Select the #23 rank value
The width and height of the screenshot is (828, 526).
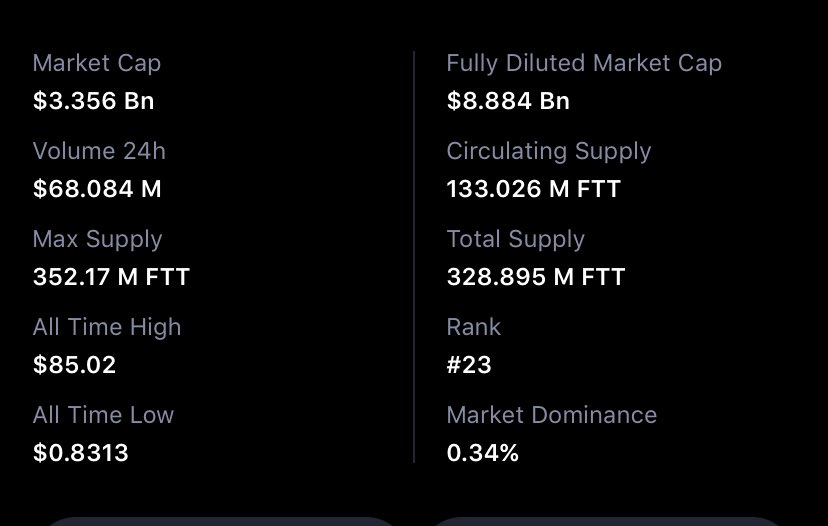tap(469, 365)
